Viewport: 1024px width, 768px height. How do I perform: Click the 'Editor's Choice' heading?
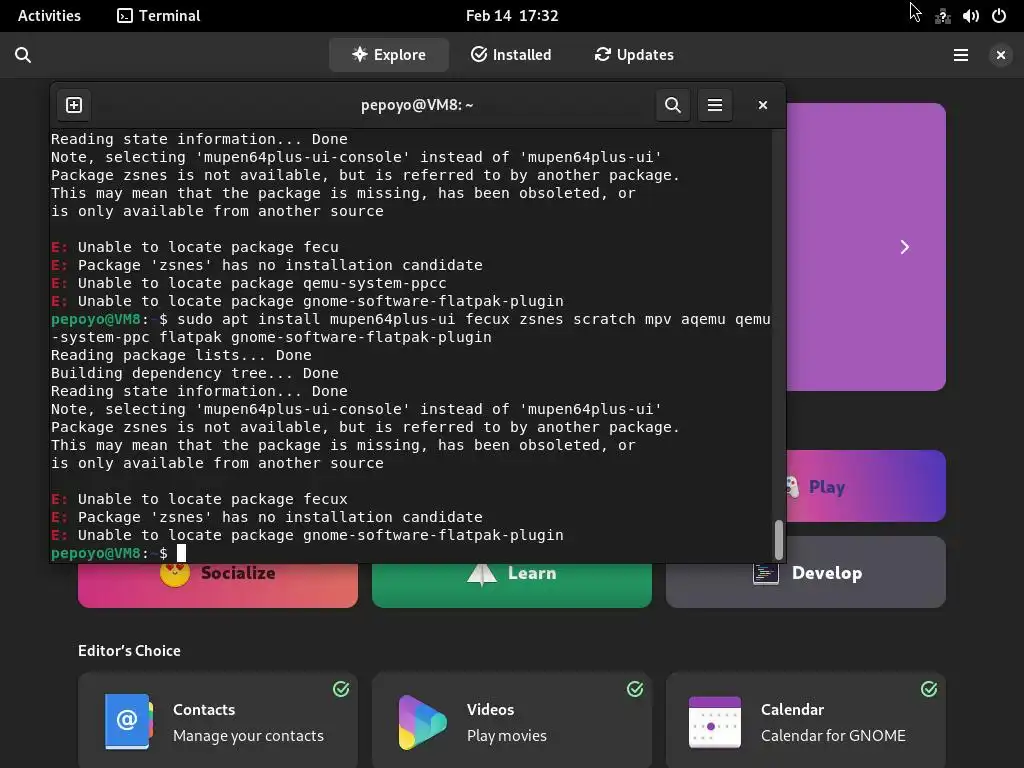(129, 650)
